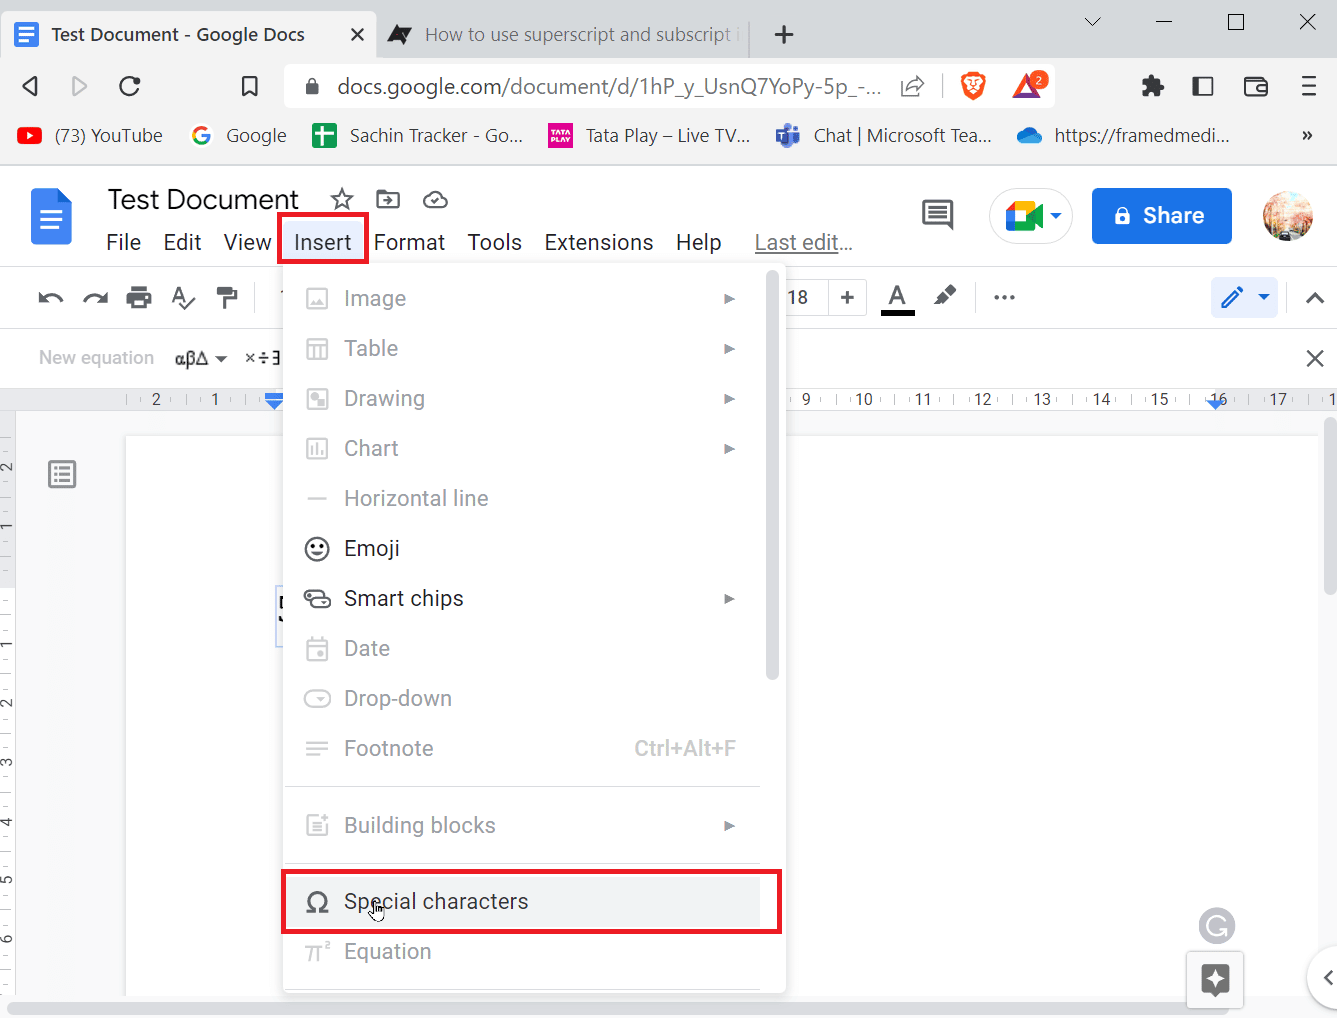This screenshot has height=1018, width=1337.
Task: Expand the Table submenu
Action: click(521, 348)
